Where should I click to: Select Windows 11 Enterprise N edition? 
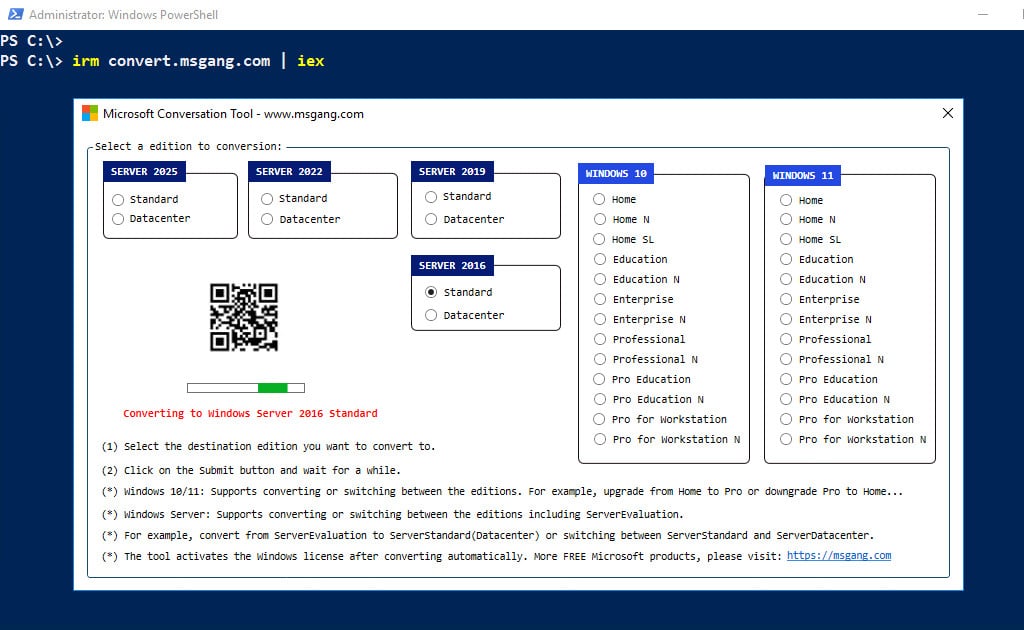(786, 319)
